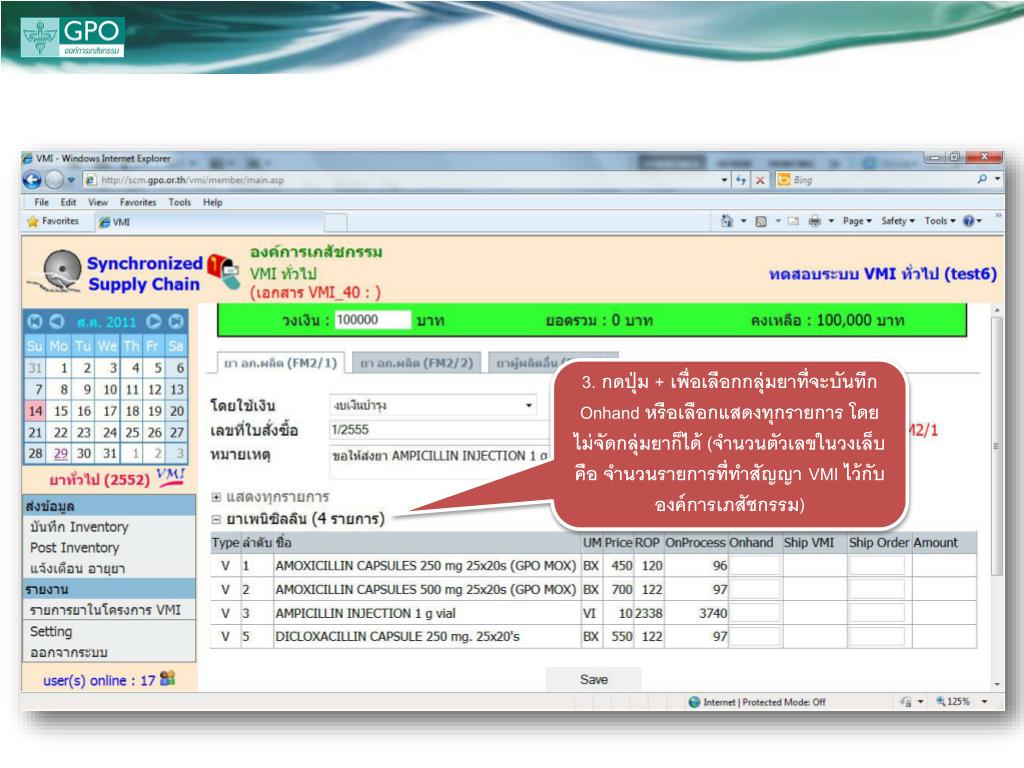Open Favorites center with the star icon
1024x768 pixels.
33,221
